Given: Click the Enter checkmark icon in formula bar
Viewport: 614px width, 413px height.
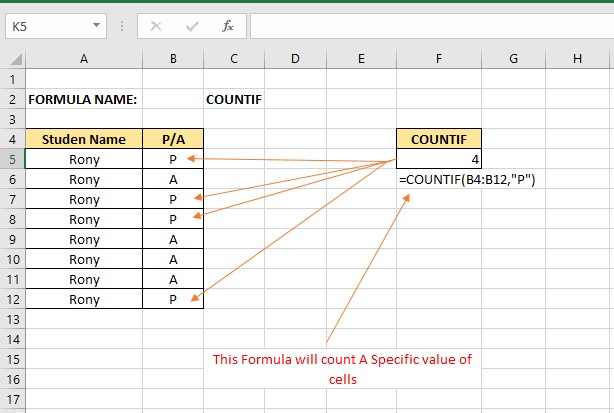Looking at the screenshot, I should click(x=191, y=25).
